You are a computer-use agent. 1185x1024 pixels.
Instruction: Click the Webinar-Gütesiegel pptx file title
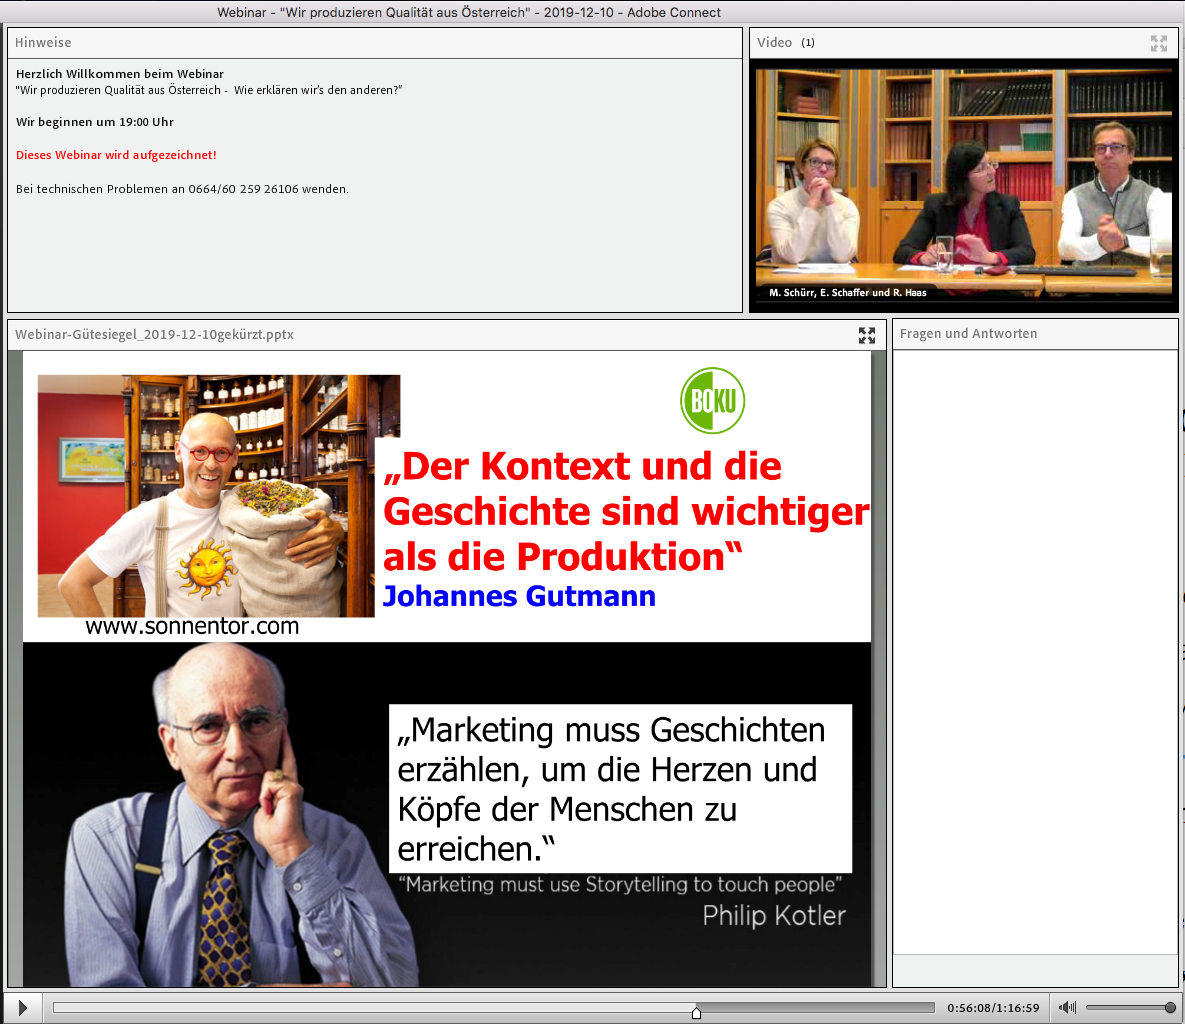coord(154,335)
